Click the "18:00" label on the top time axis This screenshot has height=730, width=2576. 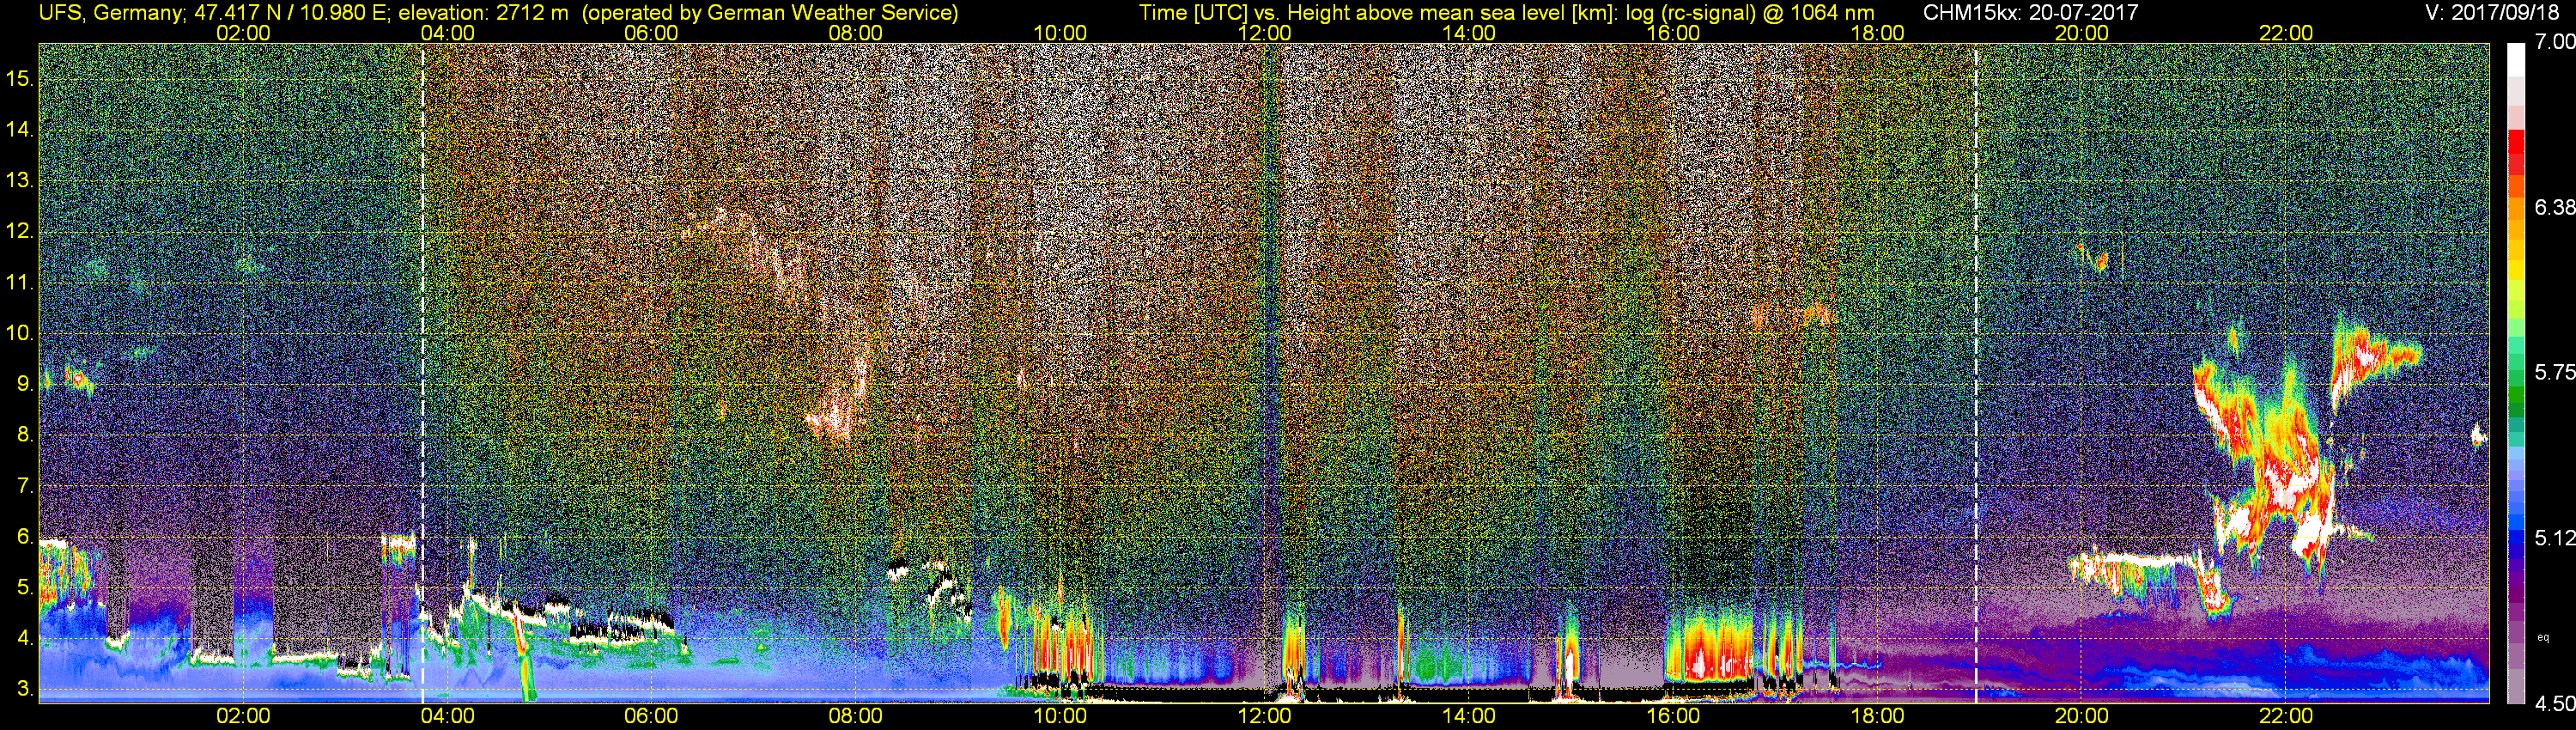(1877, 33)
